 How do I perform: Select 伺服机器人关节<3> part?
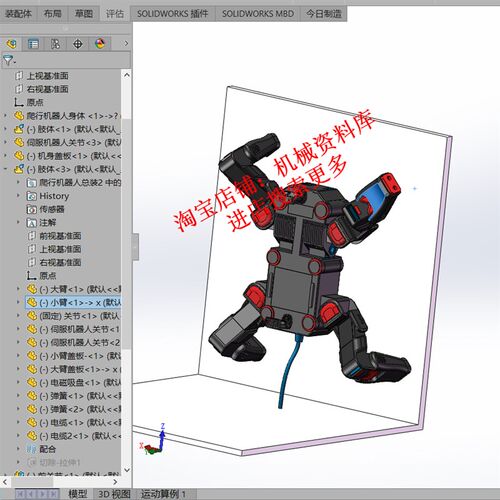(73, 142)
